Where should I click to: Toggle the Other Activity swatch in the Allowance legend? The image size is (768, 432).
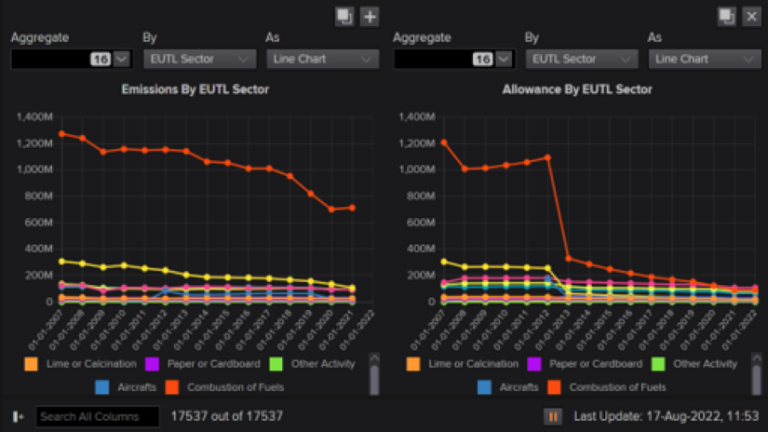tap(658, 364)
